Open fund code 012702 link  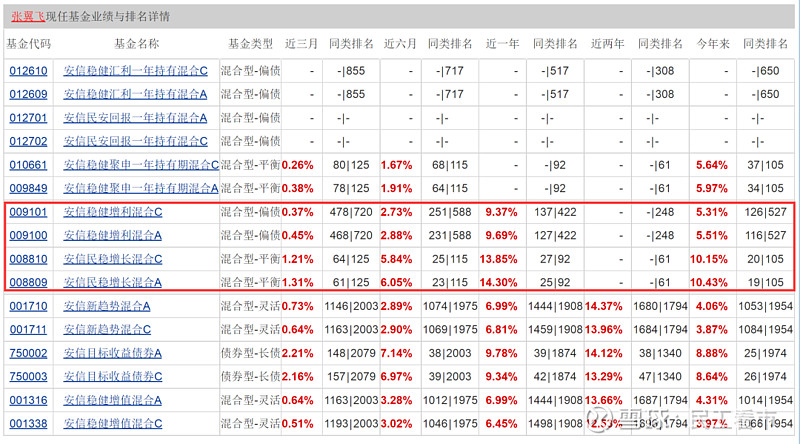point(28,141)
